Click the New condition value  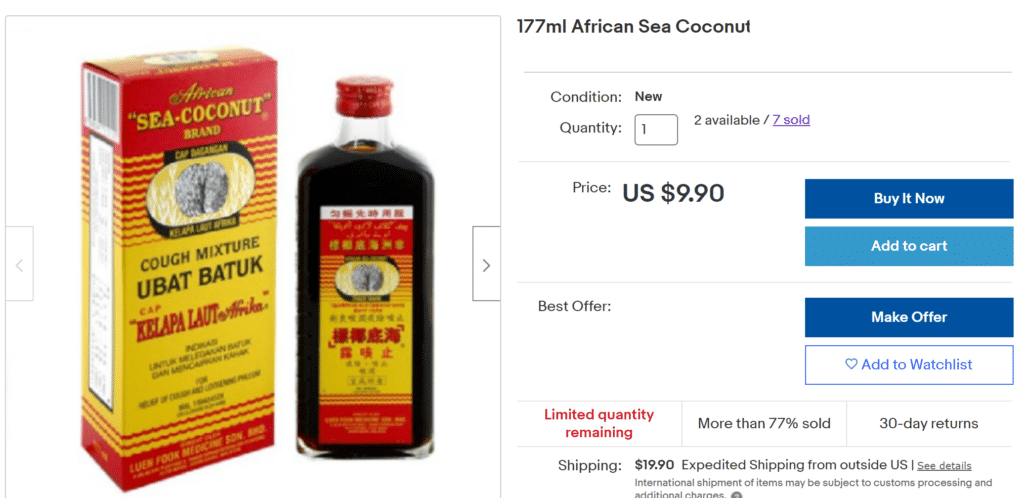[648, 97]
